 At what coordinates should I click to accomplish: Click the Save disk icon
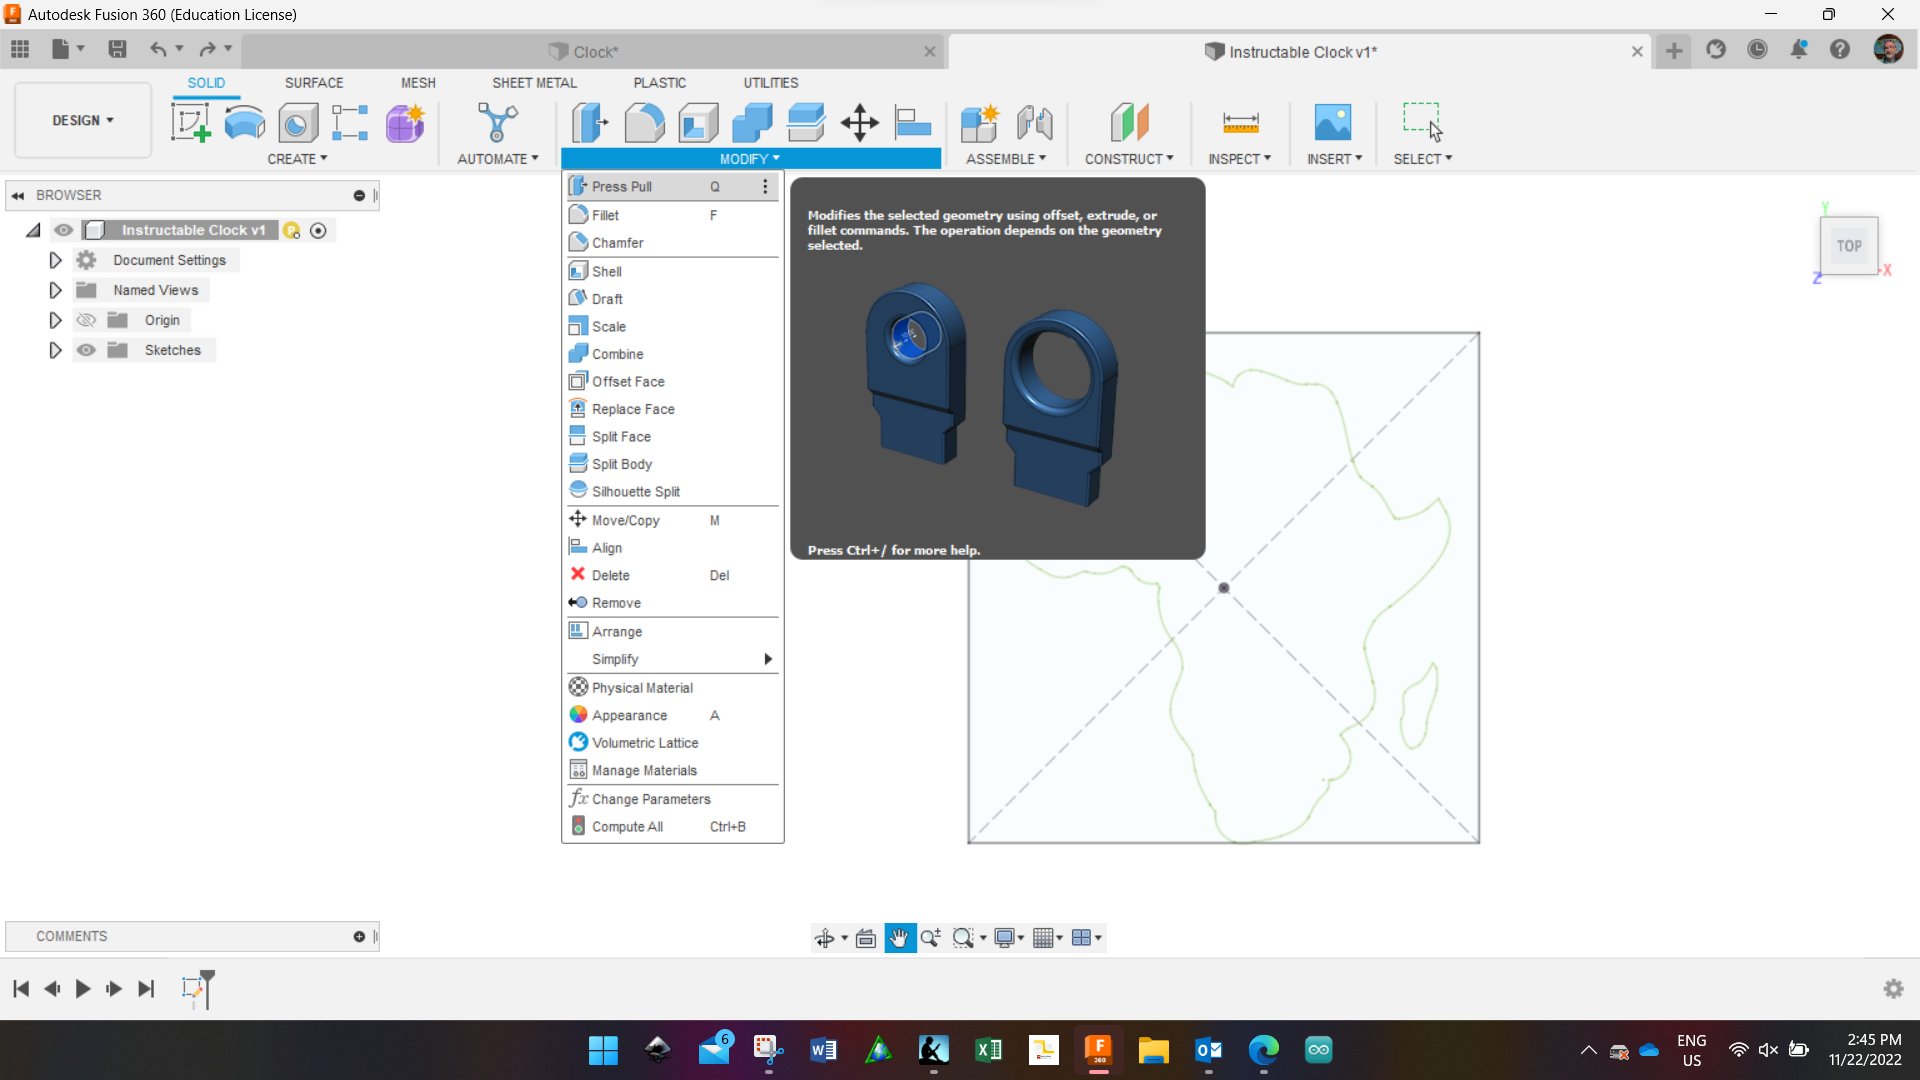[x=117, y=49]
